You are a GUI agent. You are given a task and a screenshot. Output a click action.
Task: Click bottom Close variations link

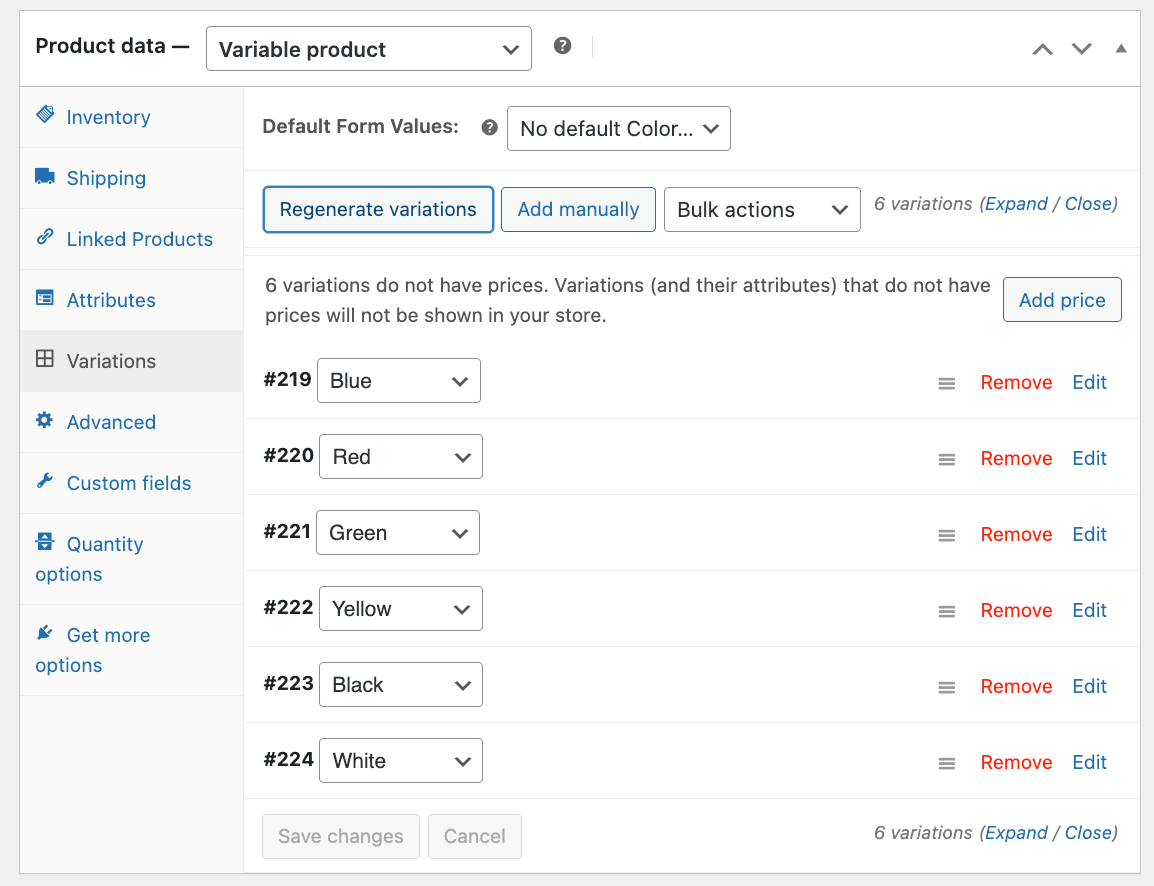[x=1088, y=833]
